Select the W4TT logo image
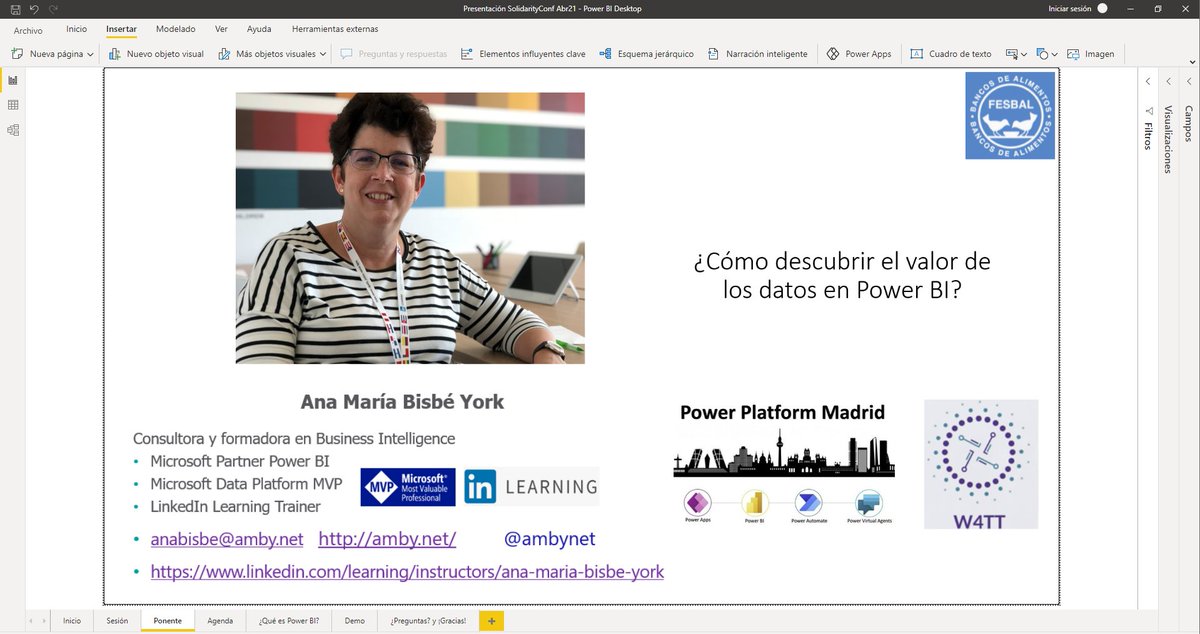 [x=981, y=464]
